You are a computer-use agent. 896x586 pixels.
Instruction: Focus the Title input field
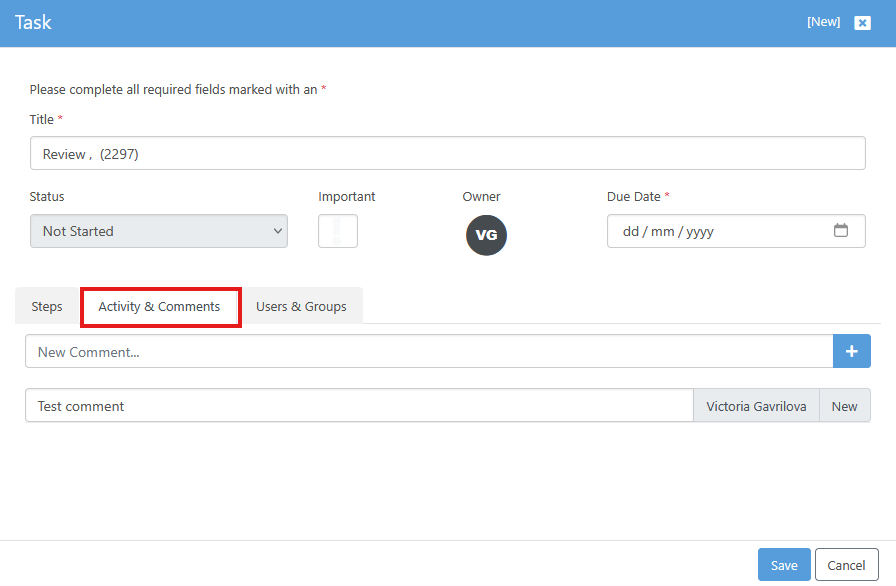(x=447, y=153)
